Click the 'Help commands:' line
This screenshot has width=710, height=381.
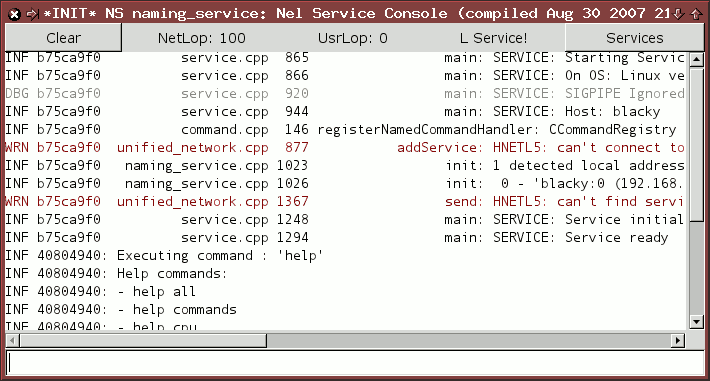[116, 274]
